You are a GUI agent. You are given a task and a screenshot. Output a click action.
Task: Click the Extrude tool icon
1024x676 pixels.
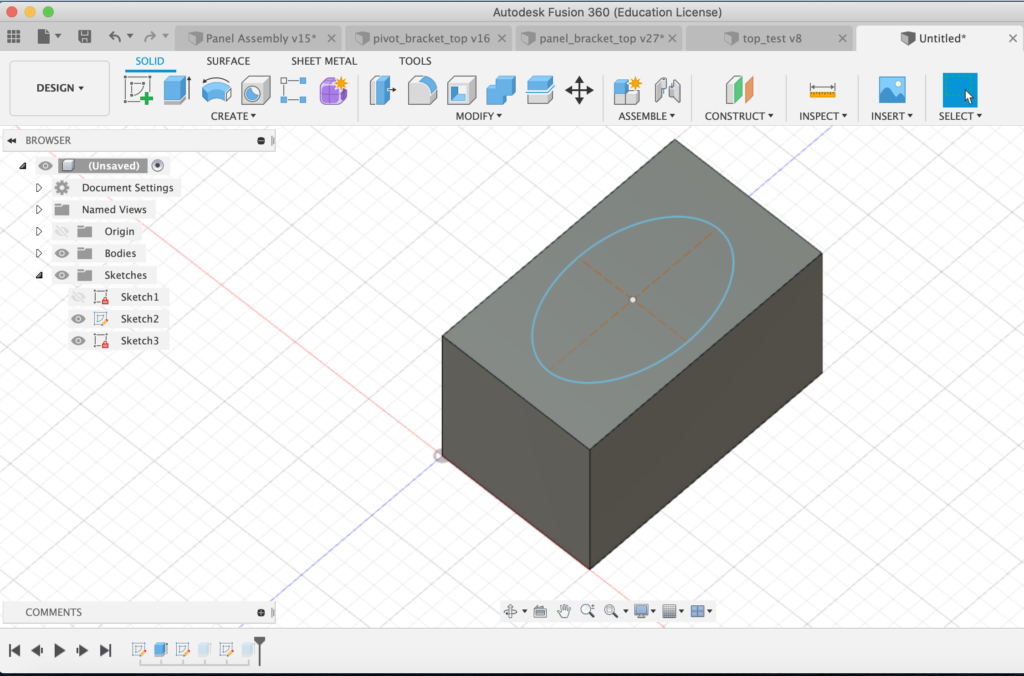(177, 91)
